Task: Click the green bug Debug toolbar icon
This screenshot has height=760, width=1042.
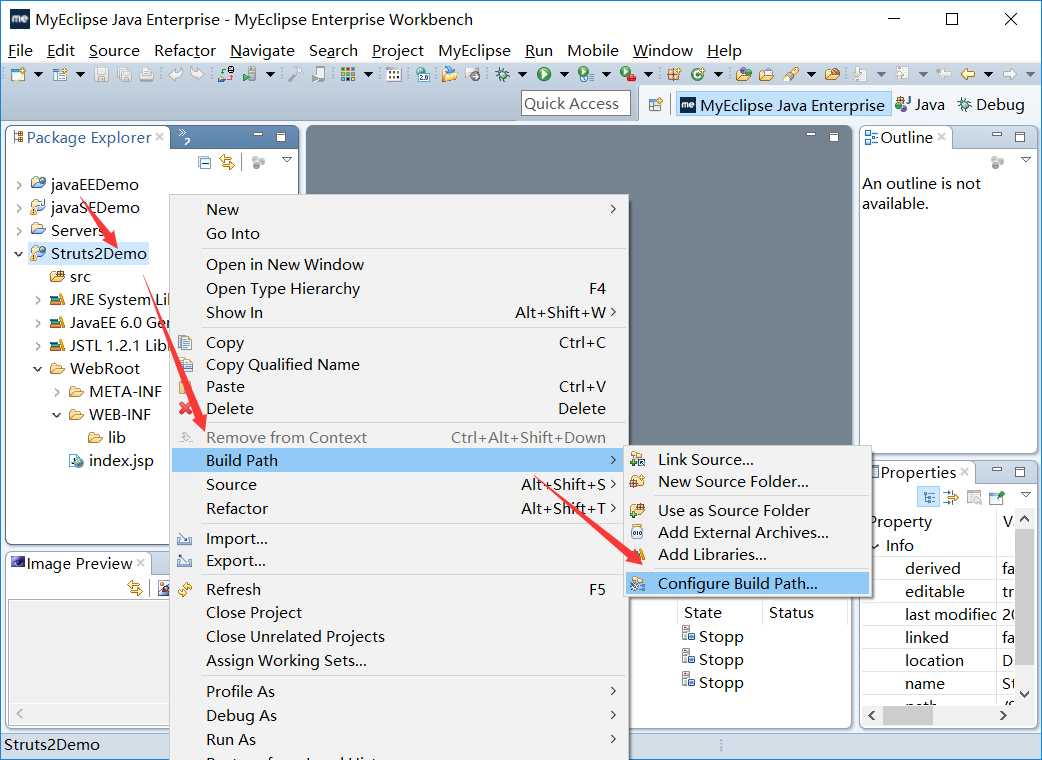Action: (502, 74)
